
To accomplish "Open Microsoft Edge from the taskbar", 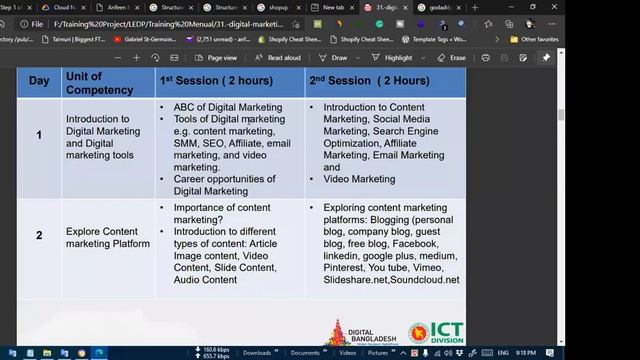I will (x=99, y=353).
